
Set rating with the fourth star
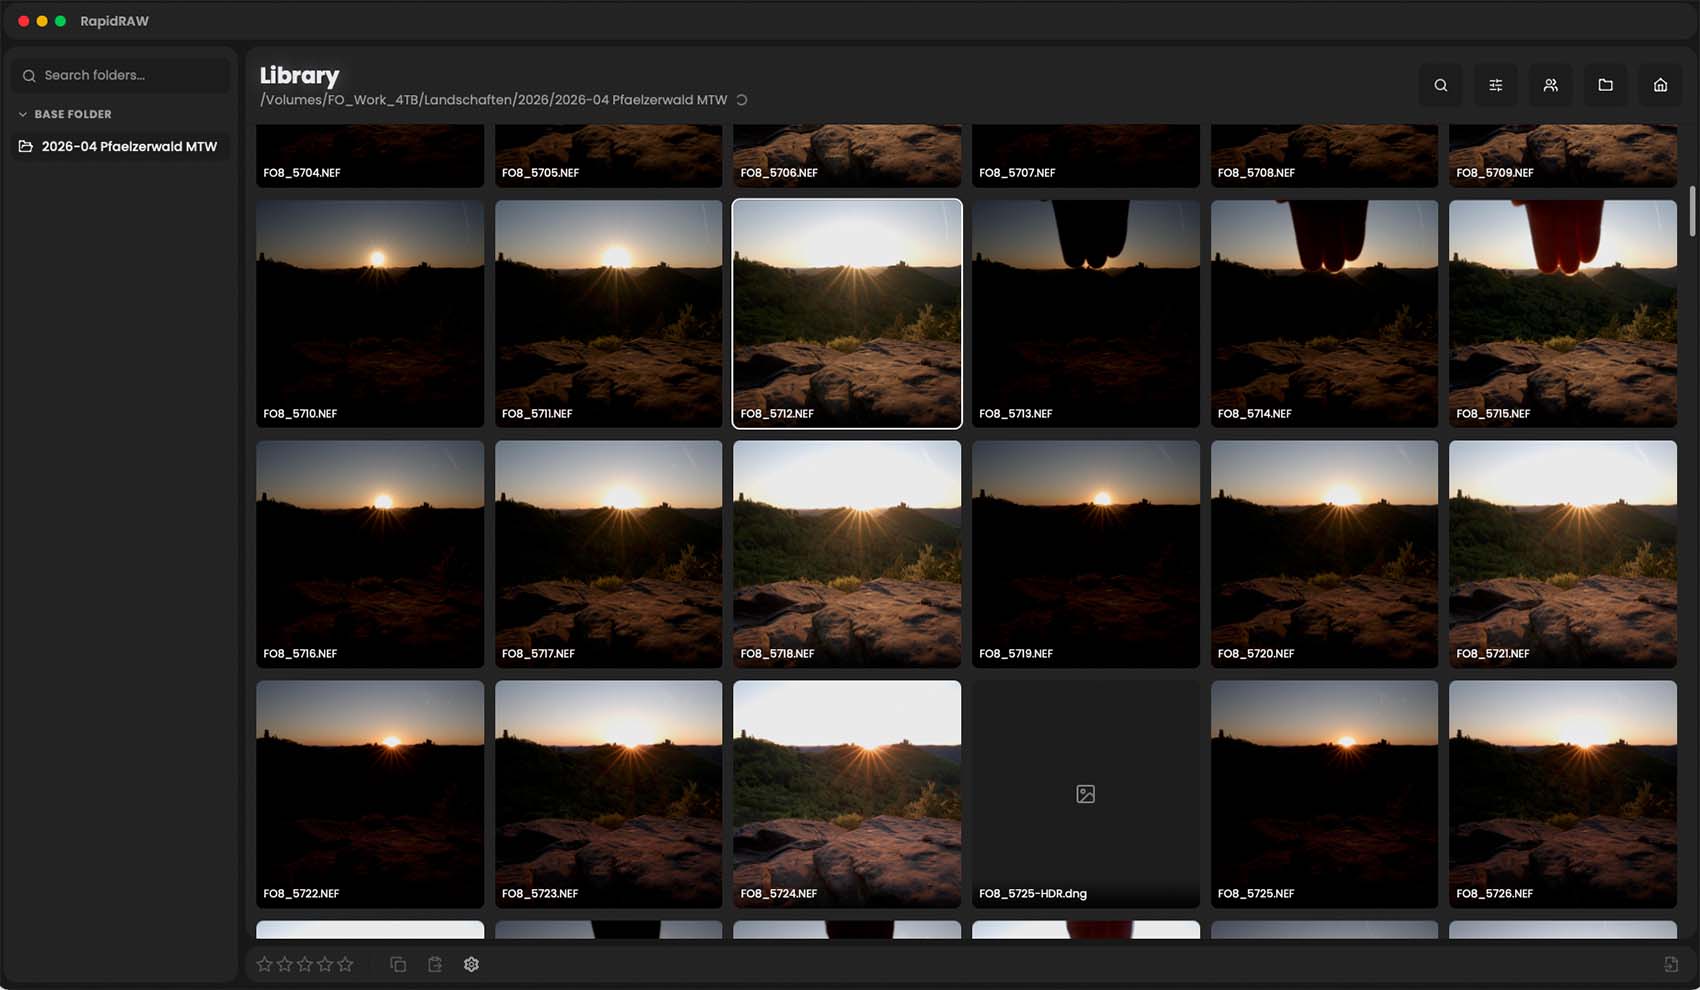pyautogui.click(x=325, y=964)
